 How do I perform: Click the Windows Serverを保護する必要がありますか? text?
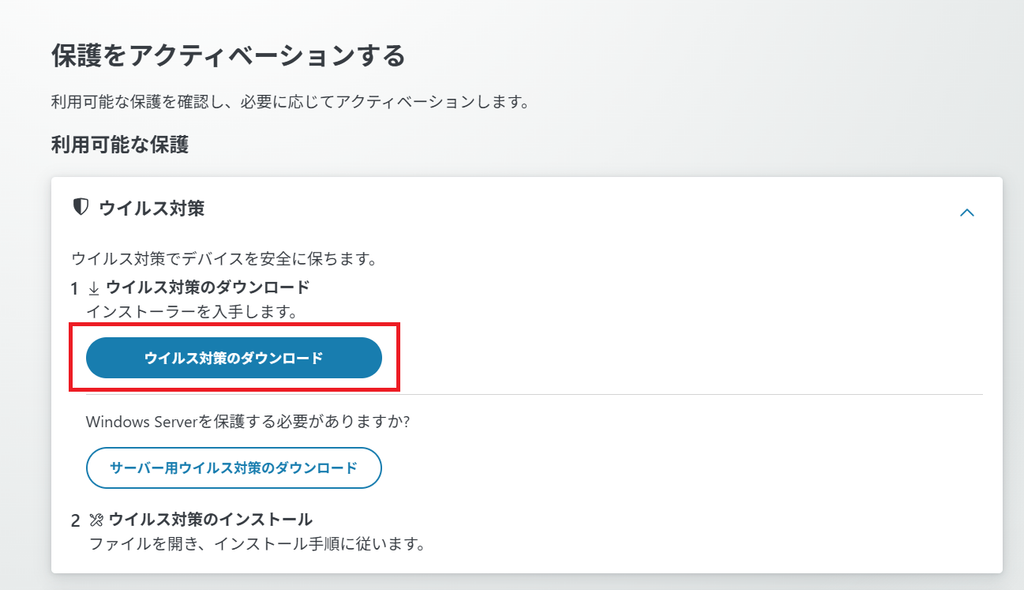248,422
